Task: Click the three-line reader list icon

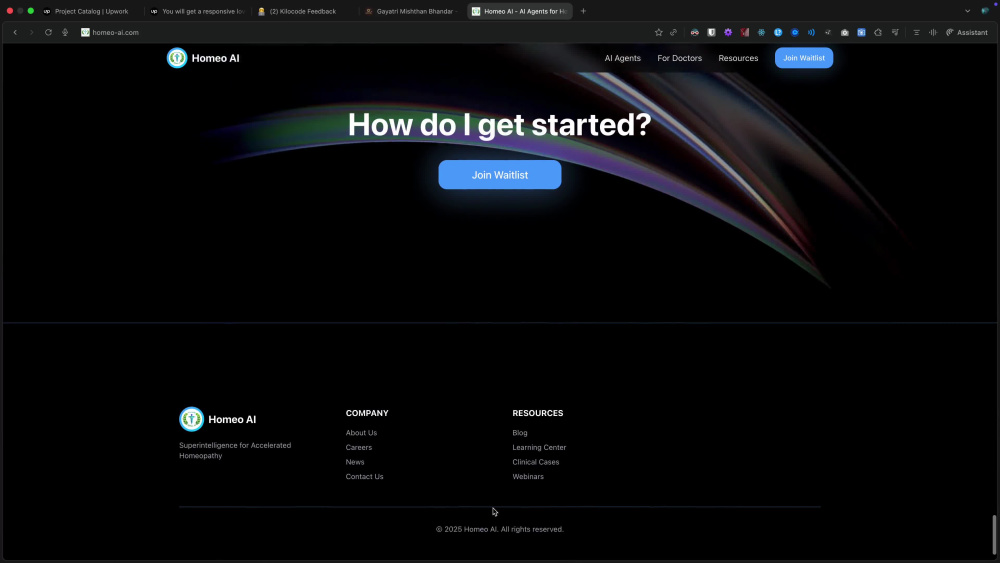Action: 916,32
